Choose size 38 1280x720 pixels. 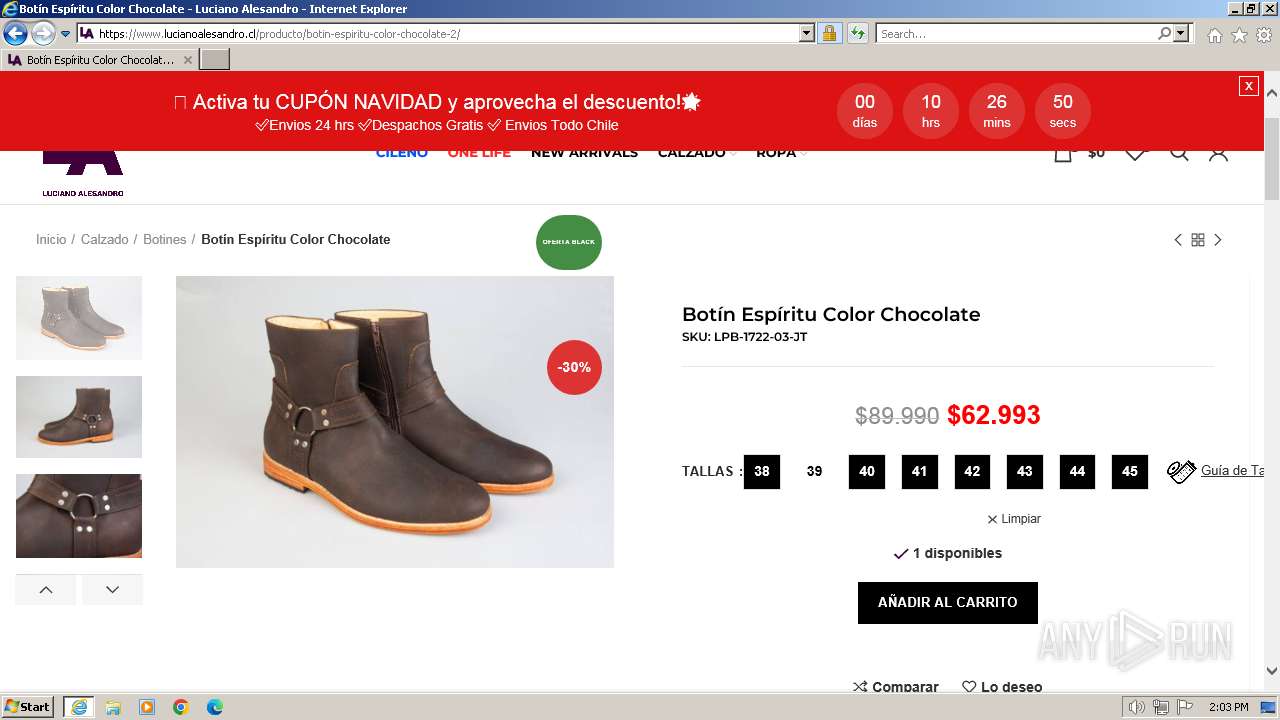762,471
